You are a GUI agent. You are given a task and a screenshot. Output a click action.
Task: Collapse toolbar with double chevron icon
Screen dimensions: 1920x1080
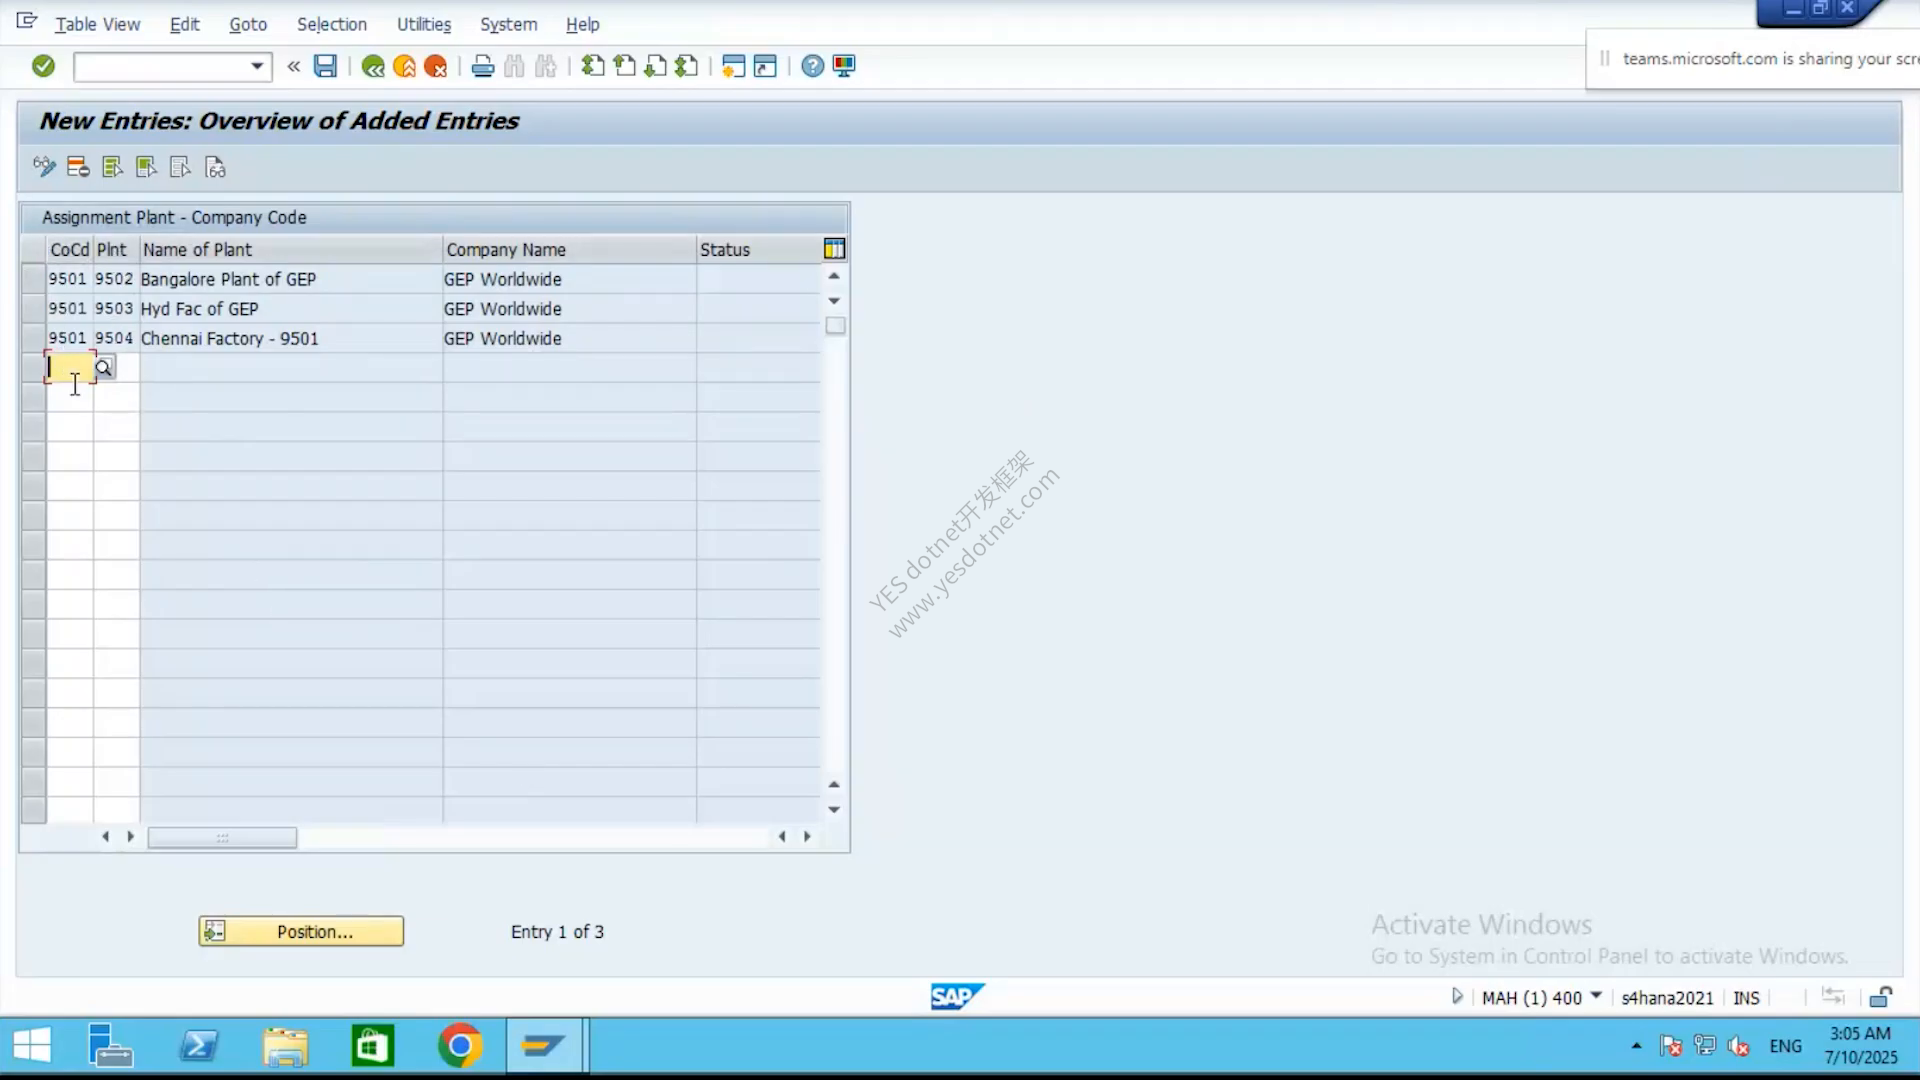293,66
